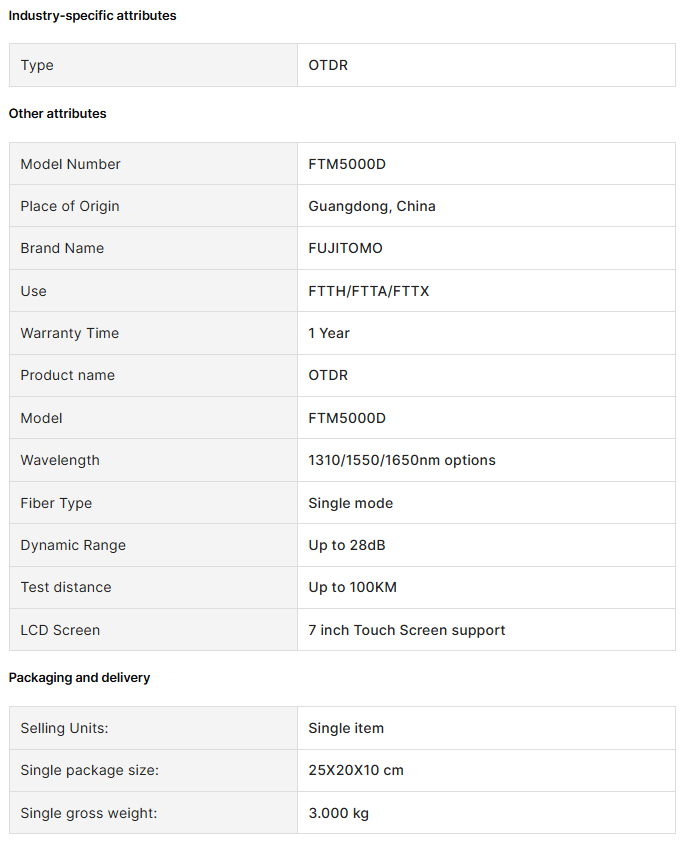
Task: Select the Model Number value FTM5000D
Action: point(347,164)
